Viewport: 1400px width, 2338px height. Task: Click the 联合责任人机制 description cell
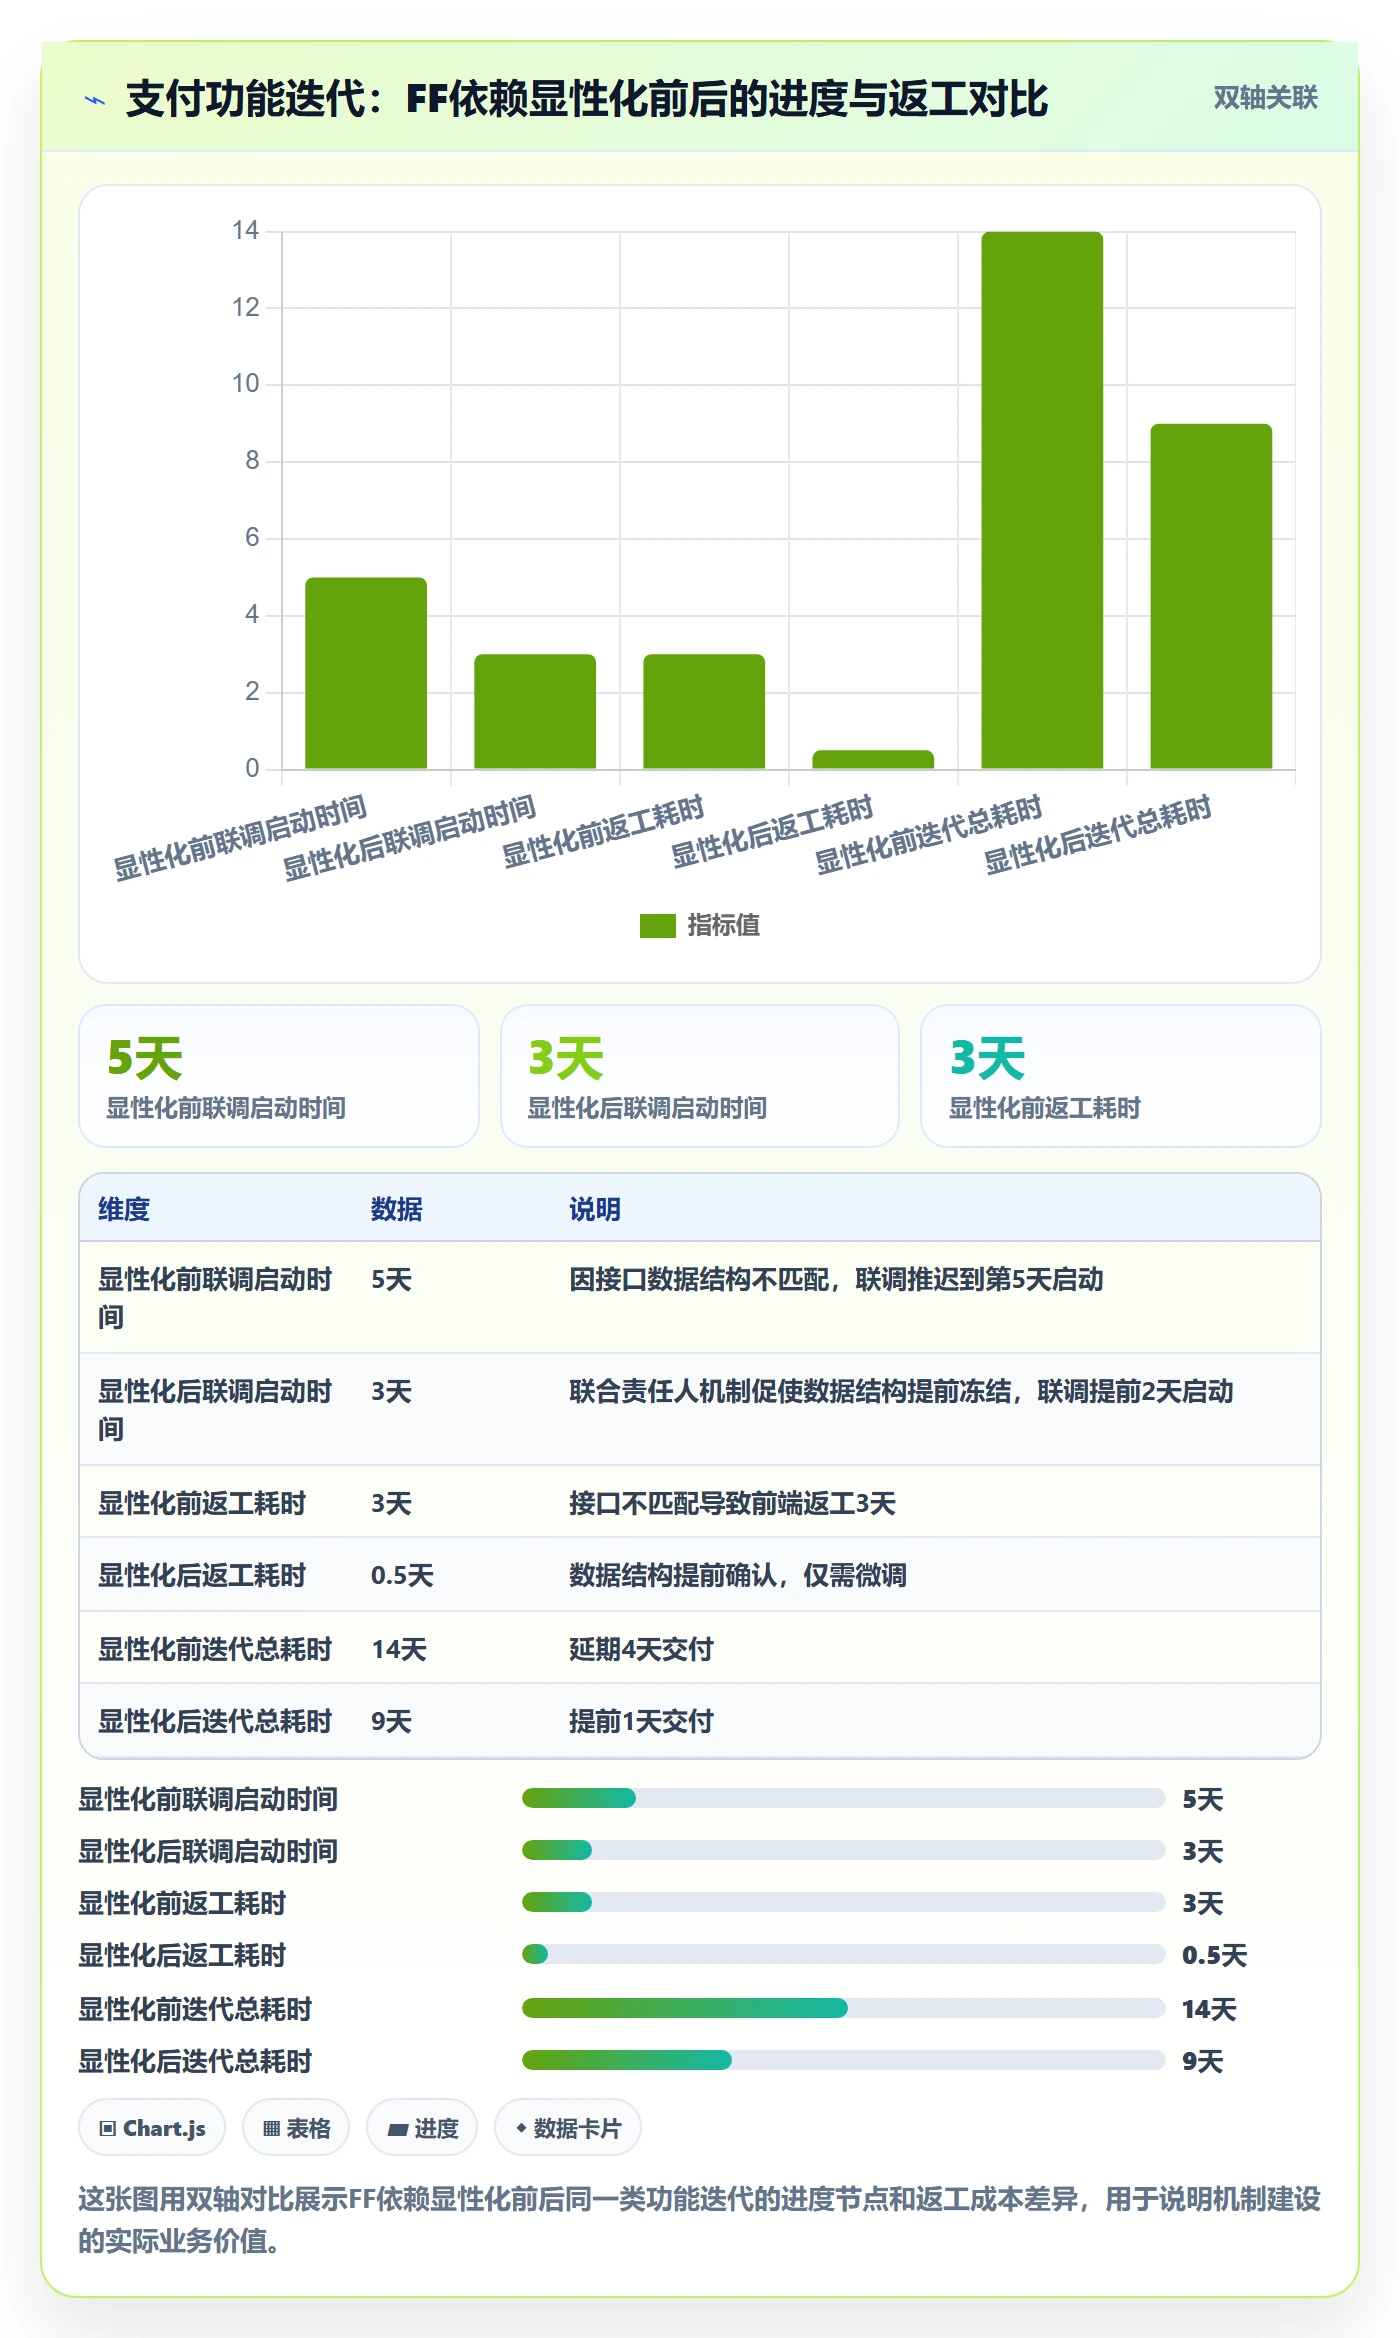(901, 1392)
